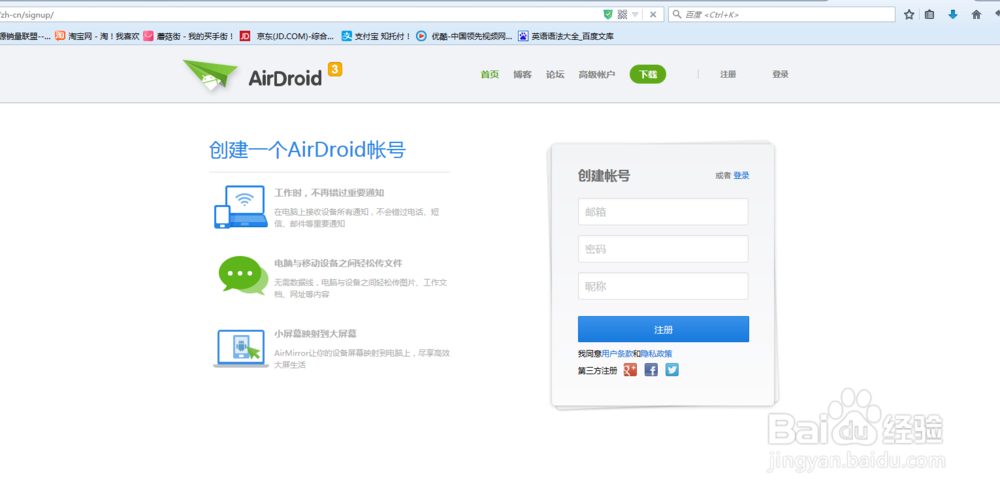
Task: Open the 首页 navigation item
Action: [x=490, y=75]
